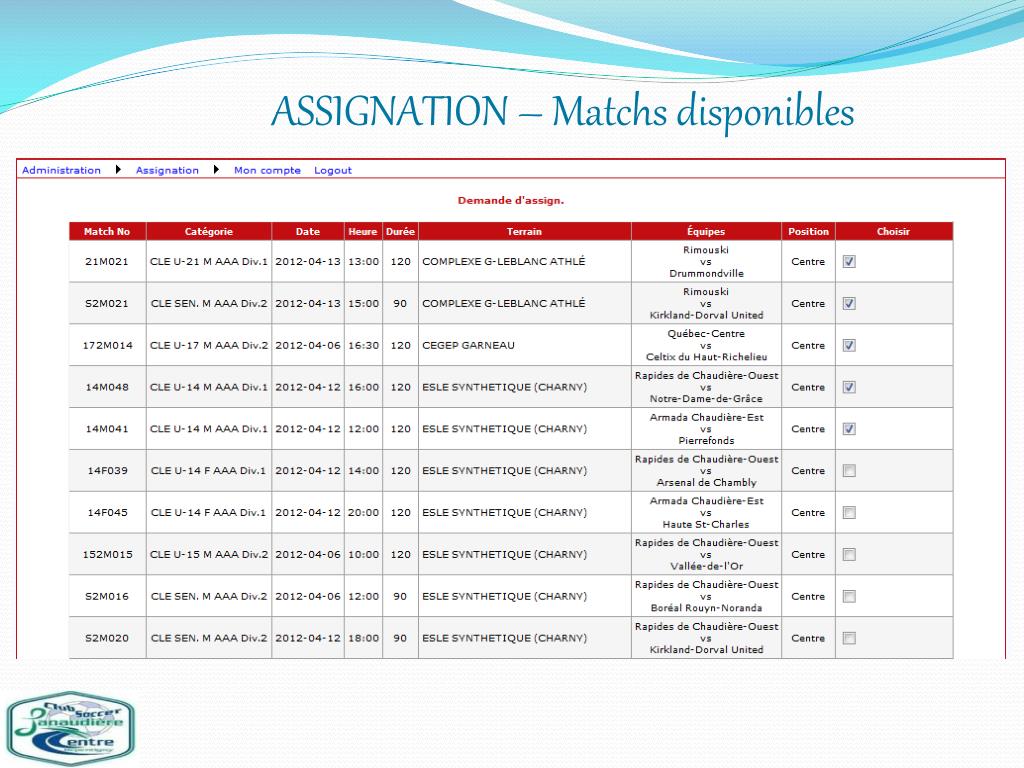This screenshot has height=768, width=1024.
Task: Click team name Vallée-de-l'Or
Action: pyautogui.click(x=706, y=566)
